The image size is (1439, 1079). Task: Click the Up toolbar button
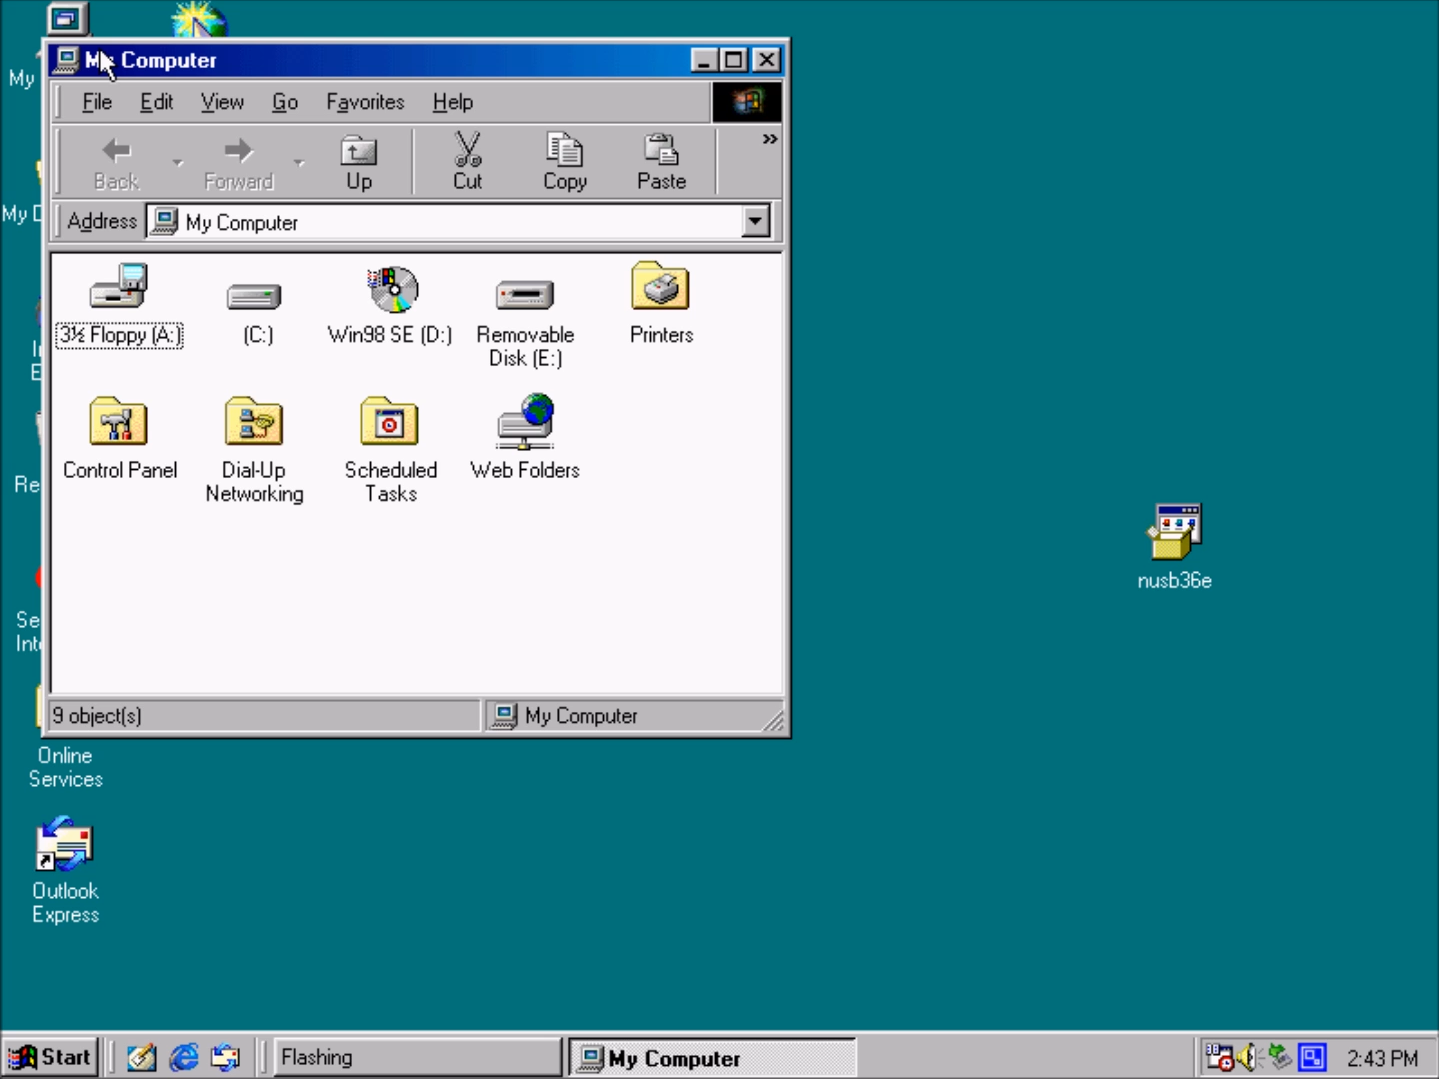(358, 160)
